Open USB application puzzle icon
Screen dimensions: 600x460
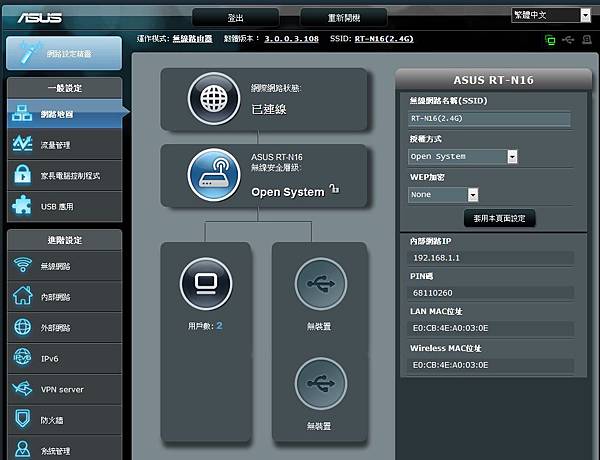click(22, 206)
